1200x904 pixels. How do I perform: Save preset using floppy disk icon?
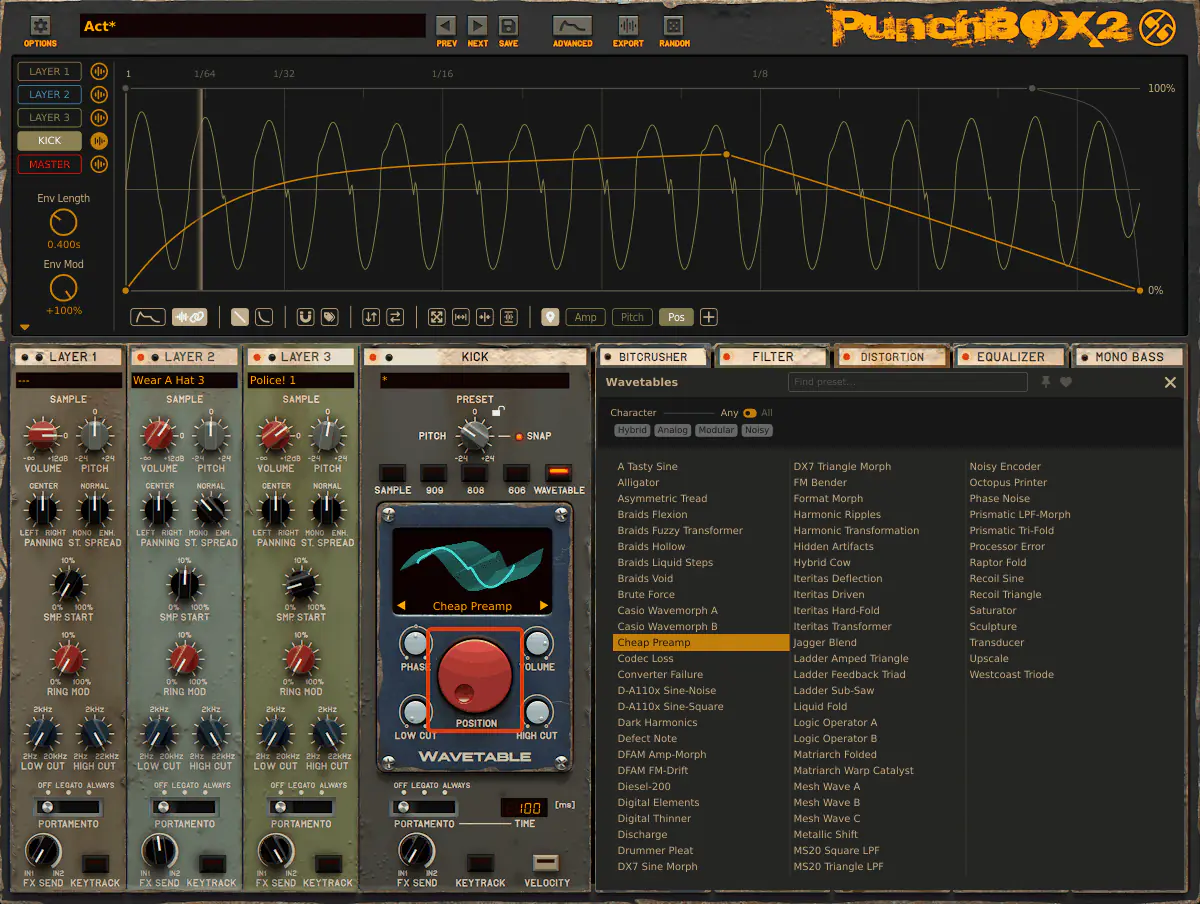(x=508, y=26)
